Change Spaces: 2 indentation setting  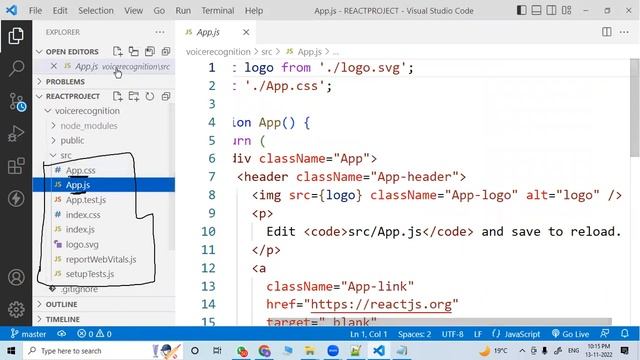pos(414,334)
